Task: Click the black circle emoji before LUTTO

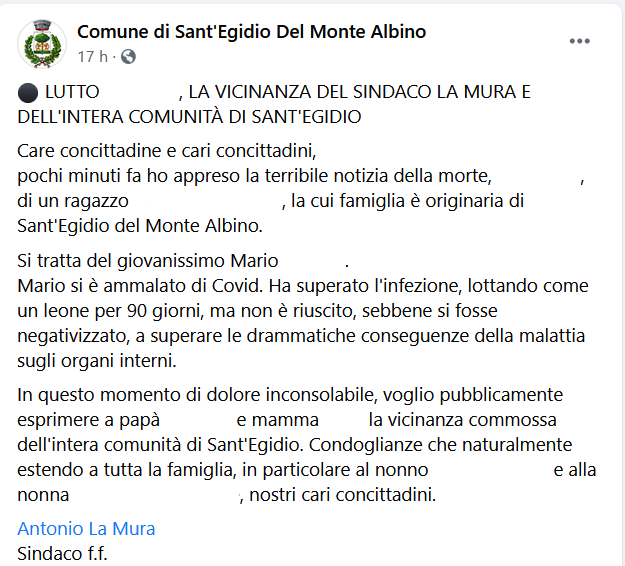Action: pyautogui.click(x=27, y=93)
